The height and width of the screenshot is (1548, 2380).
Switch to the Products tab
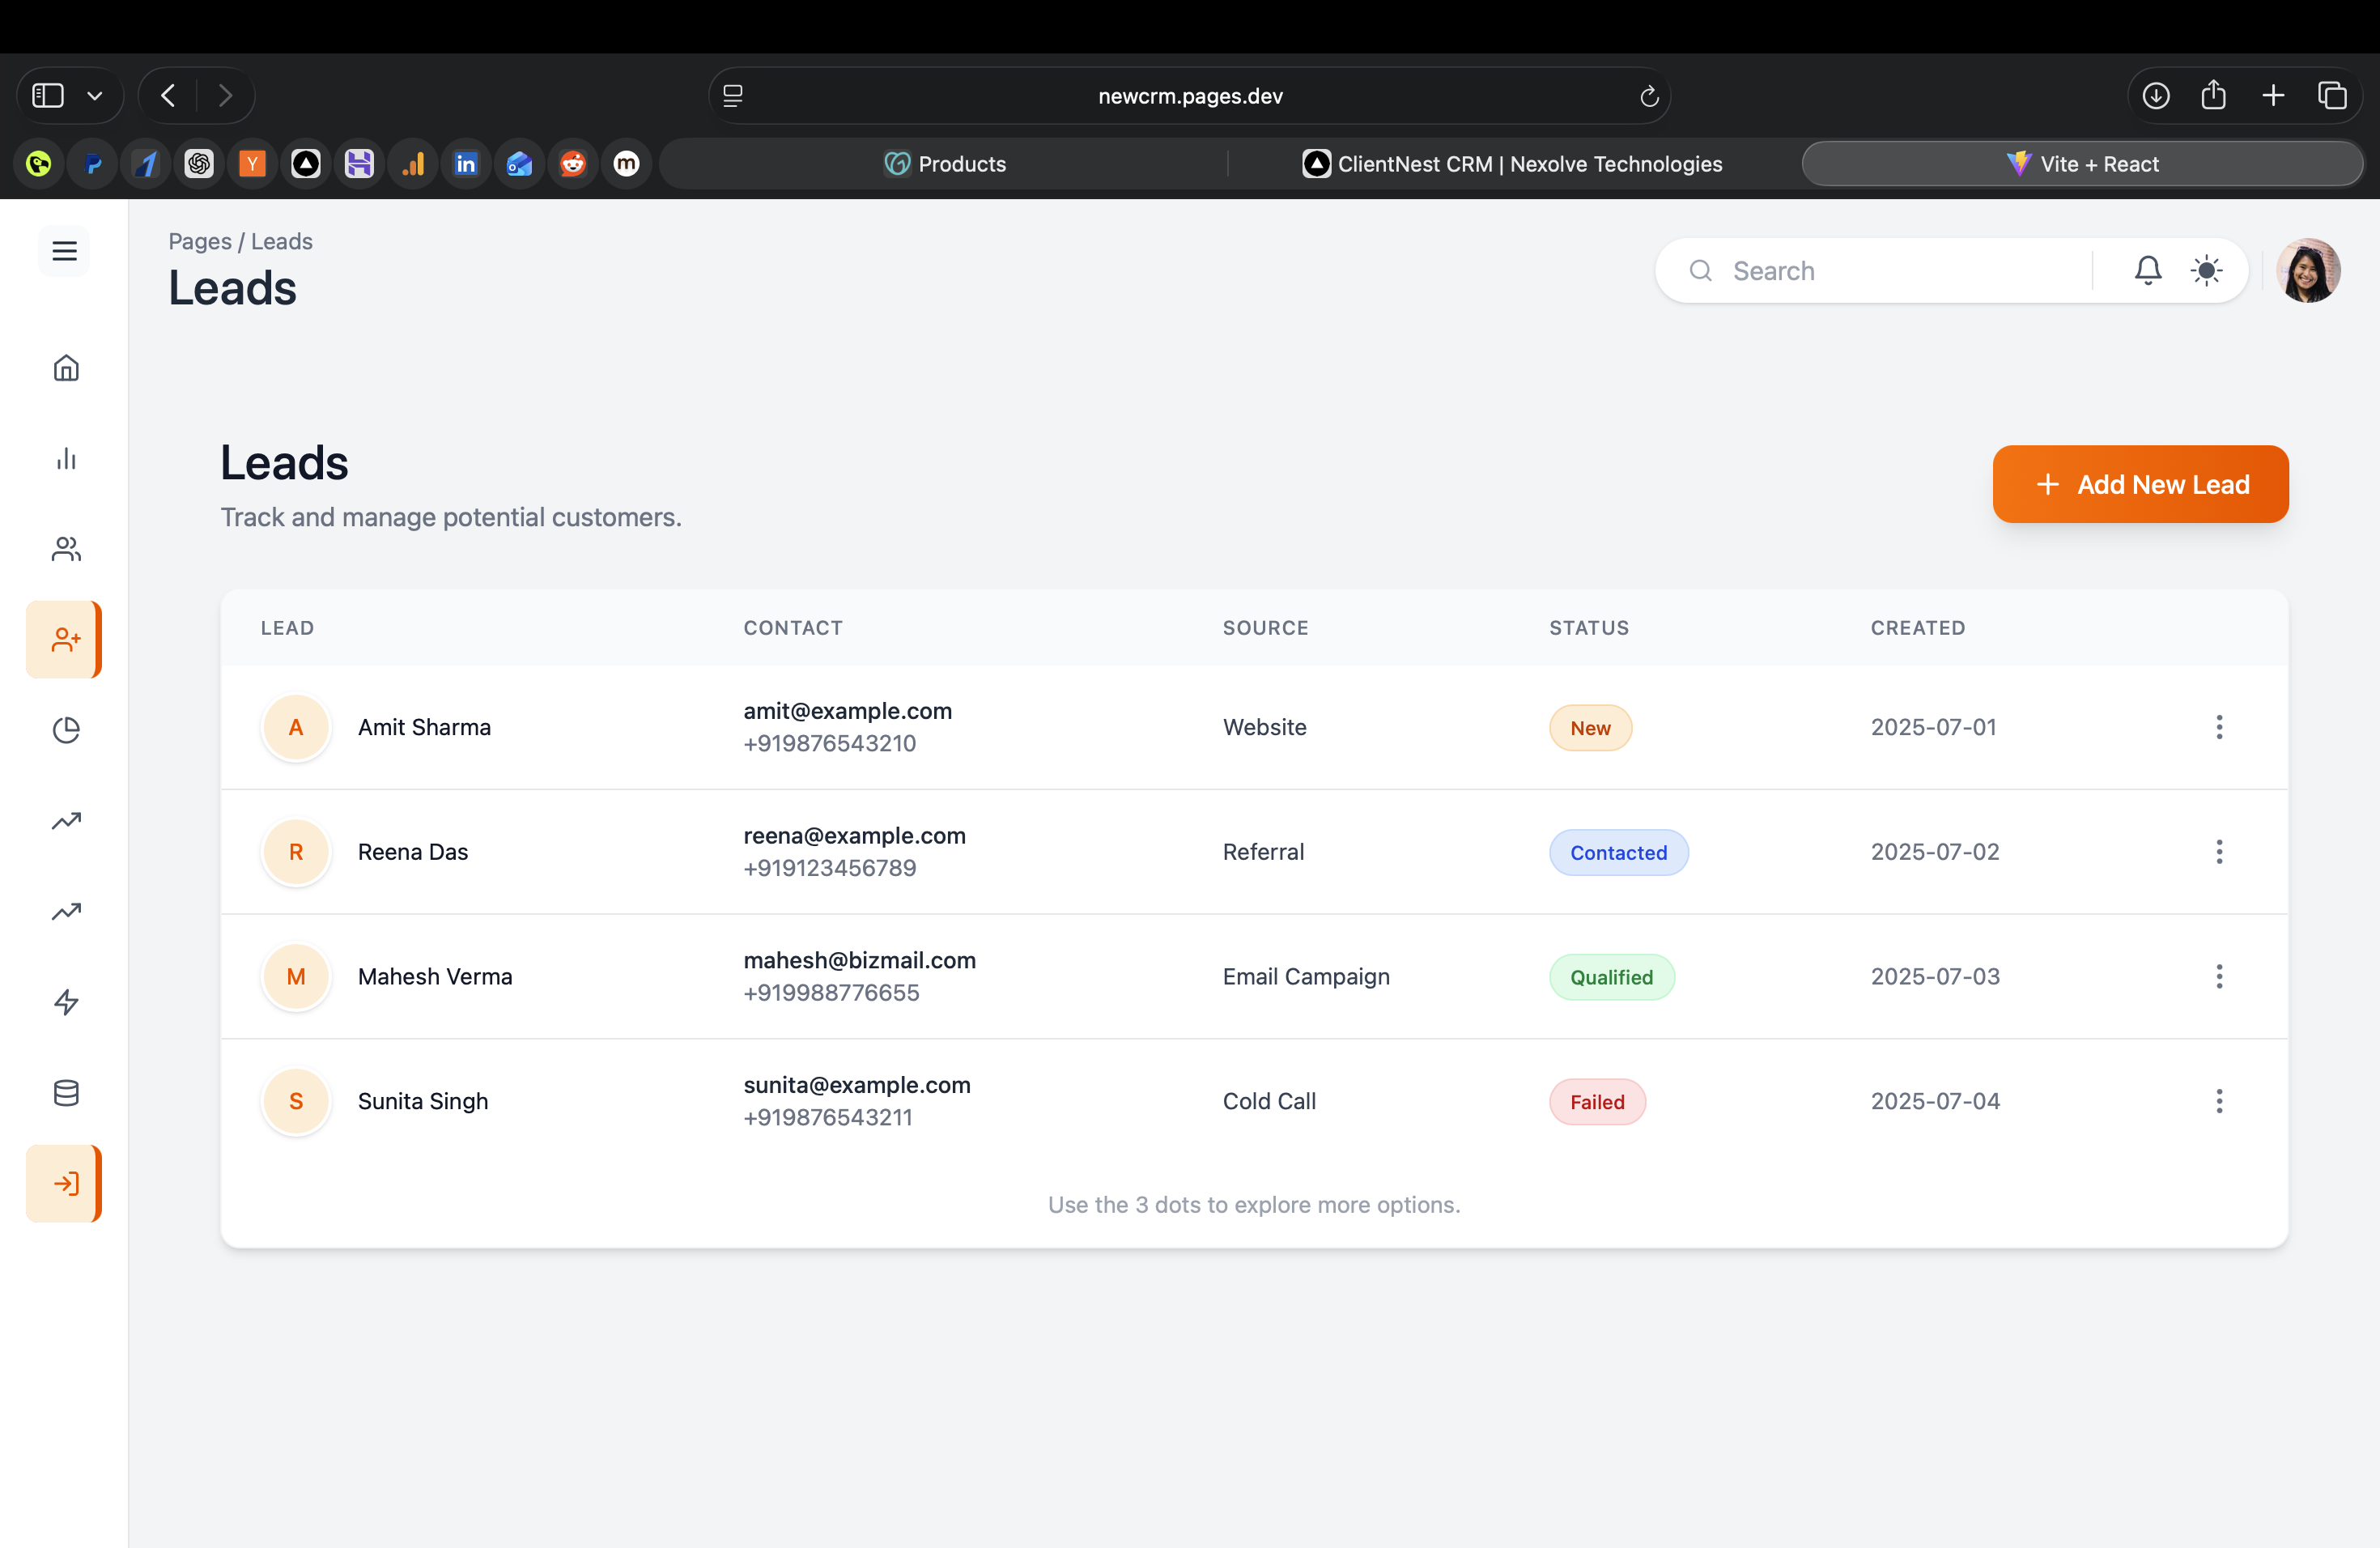(945, 163)
